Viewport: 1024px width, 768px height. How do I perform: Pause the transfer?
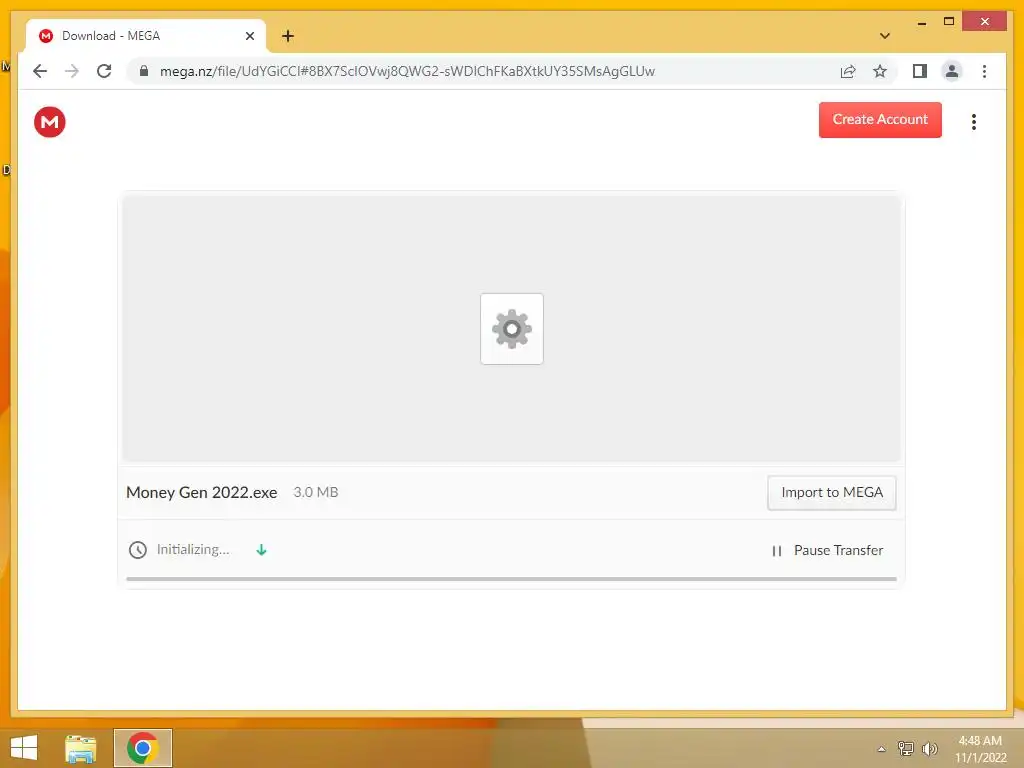point(827,551)
